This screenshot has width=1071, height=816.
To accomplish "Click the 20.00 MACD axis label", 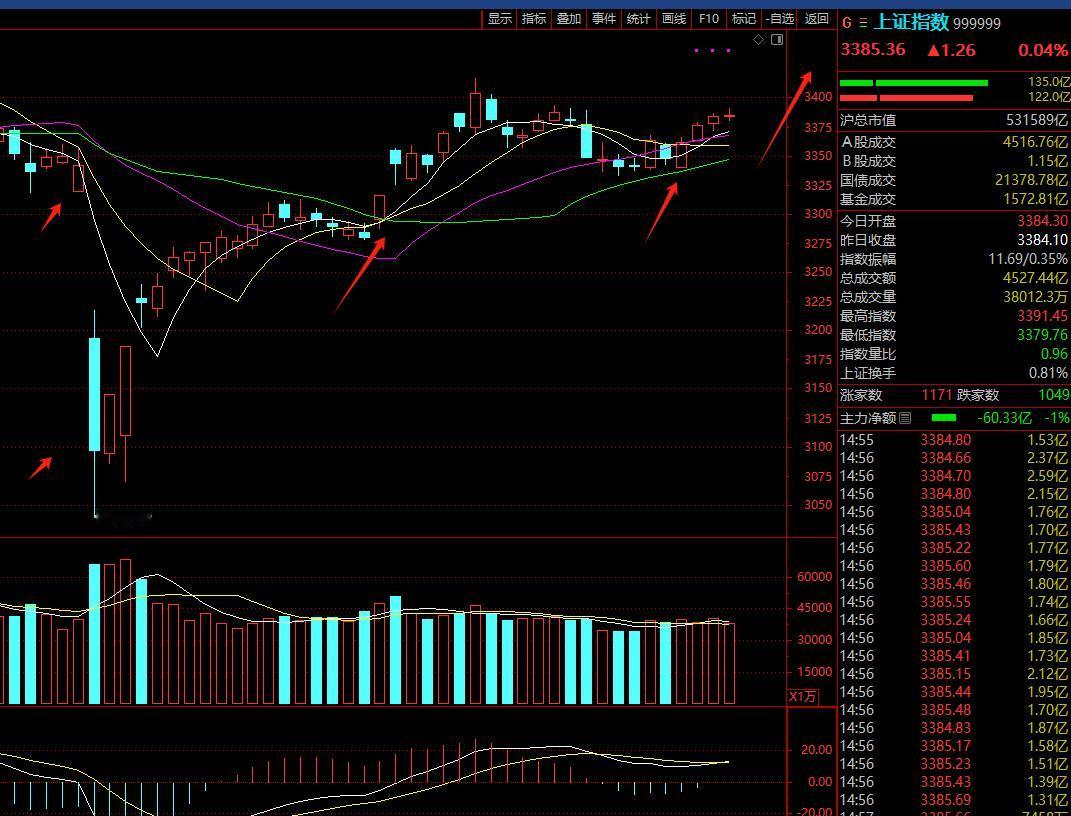I will pos(816,750).
